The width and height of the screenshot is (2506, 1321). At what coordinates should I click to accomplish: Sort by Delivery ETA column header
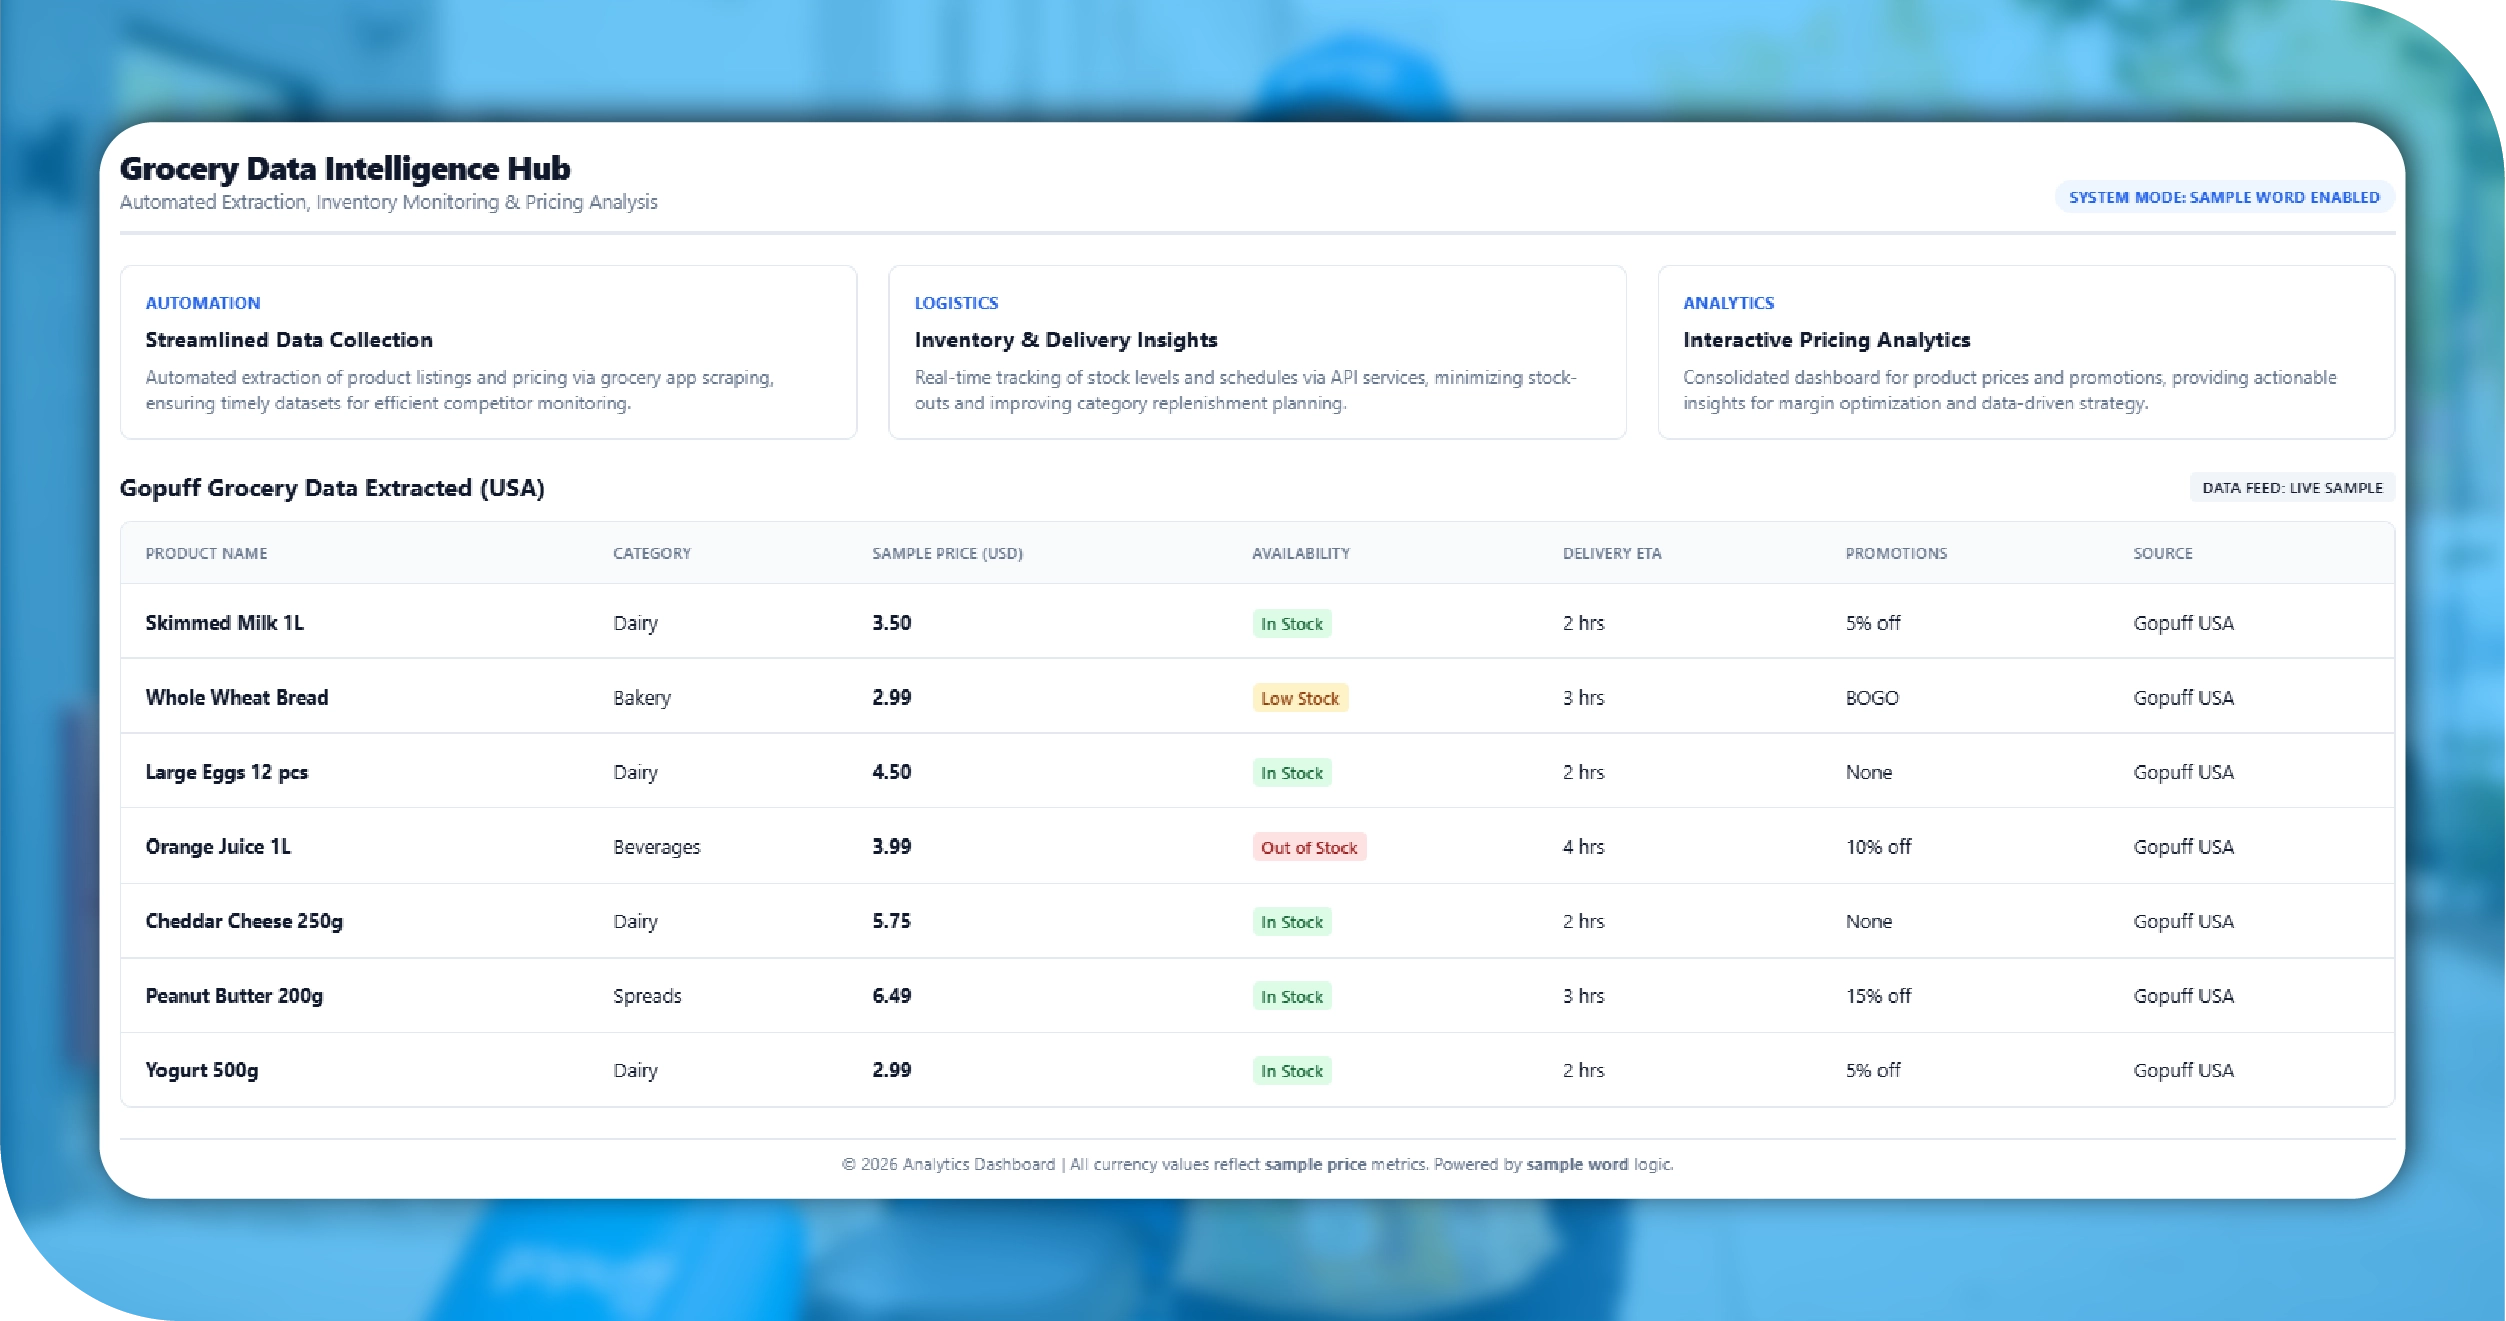1611,553
